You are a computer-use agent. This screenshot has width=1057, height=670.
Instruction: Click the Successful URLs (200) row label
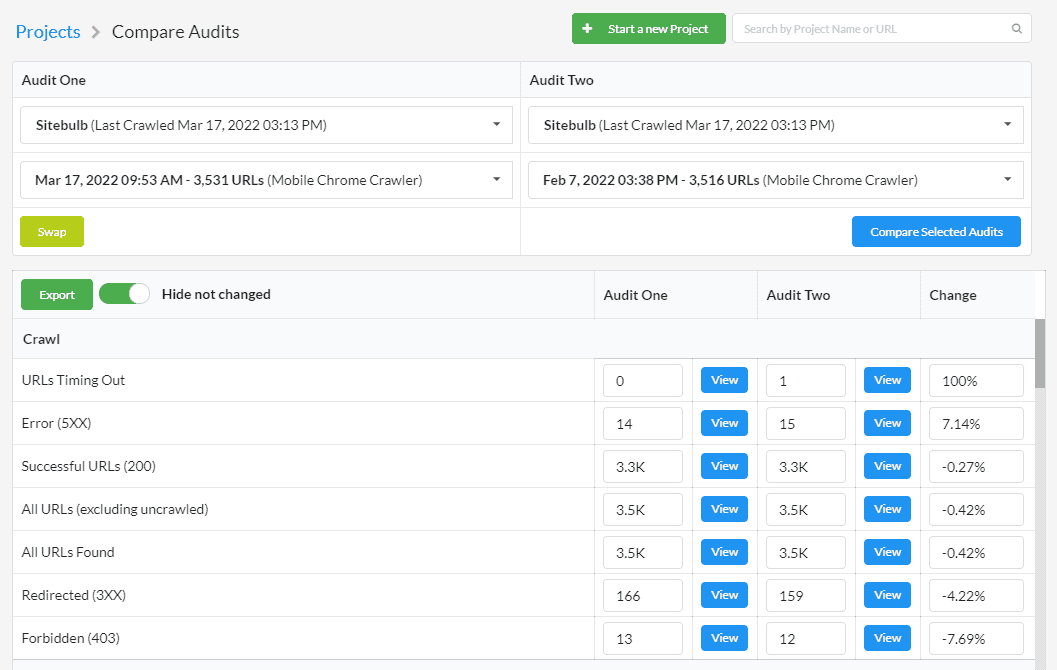point(88,466)
